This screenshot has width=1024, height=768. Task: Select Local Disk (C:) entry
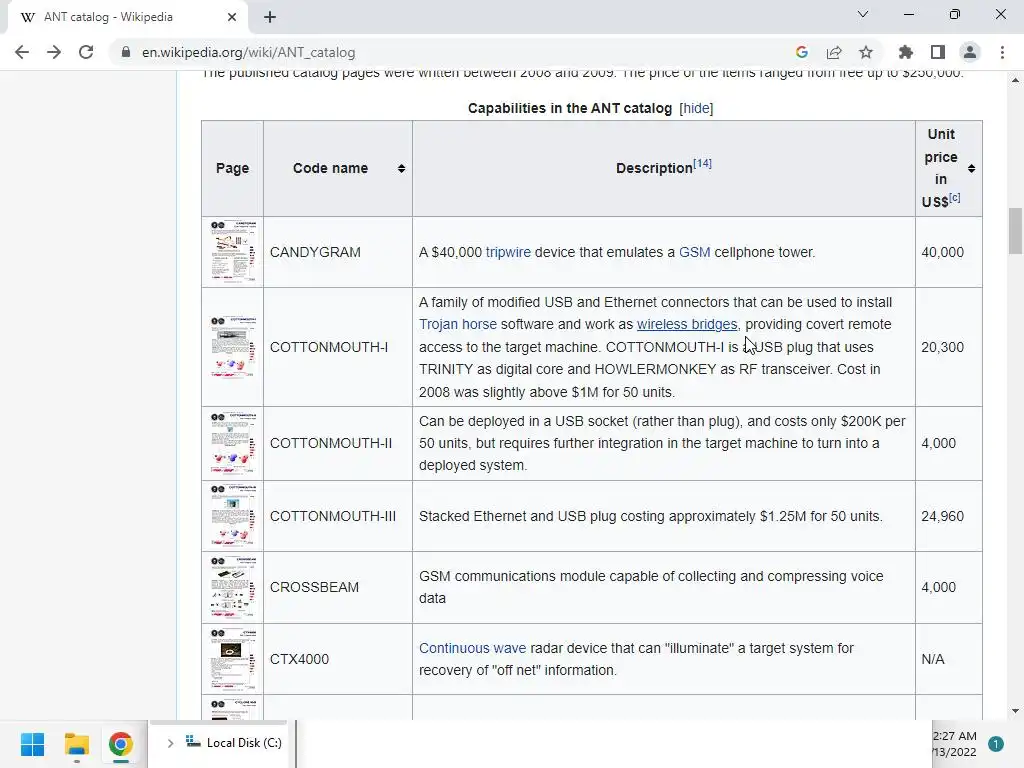tap(234, 743)
